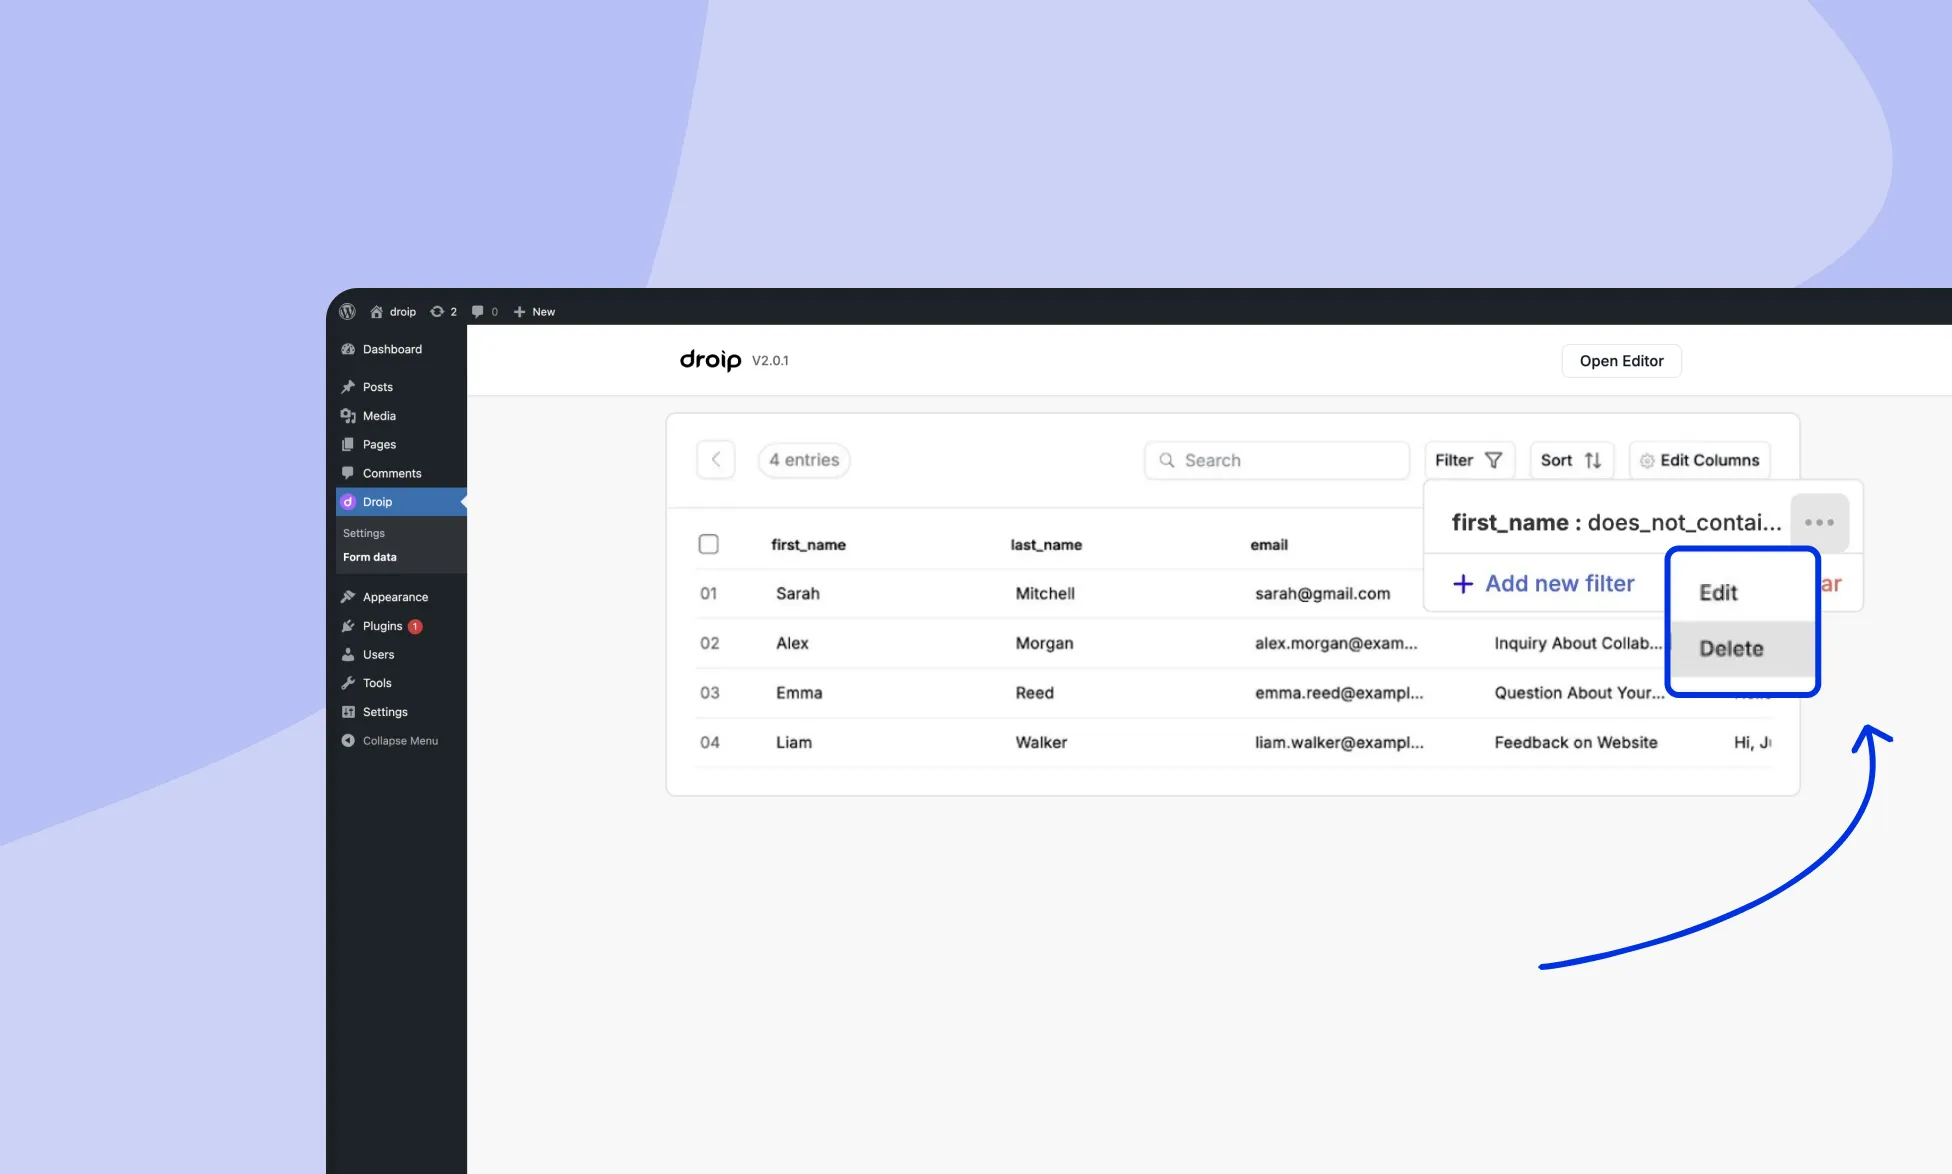Open Droip Settings submenu
The image size is (1952, 1174).
point(364,533)
